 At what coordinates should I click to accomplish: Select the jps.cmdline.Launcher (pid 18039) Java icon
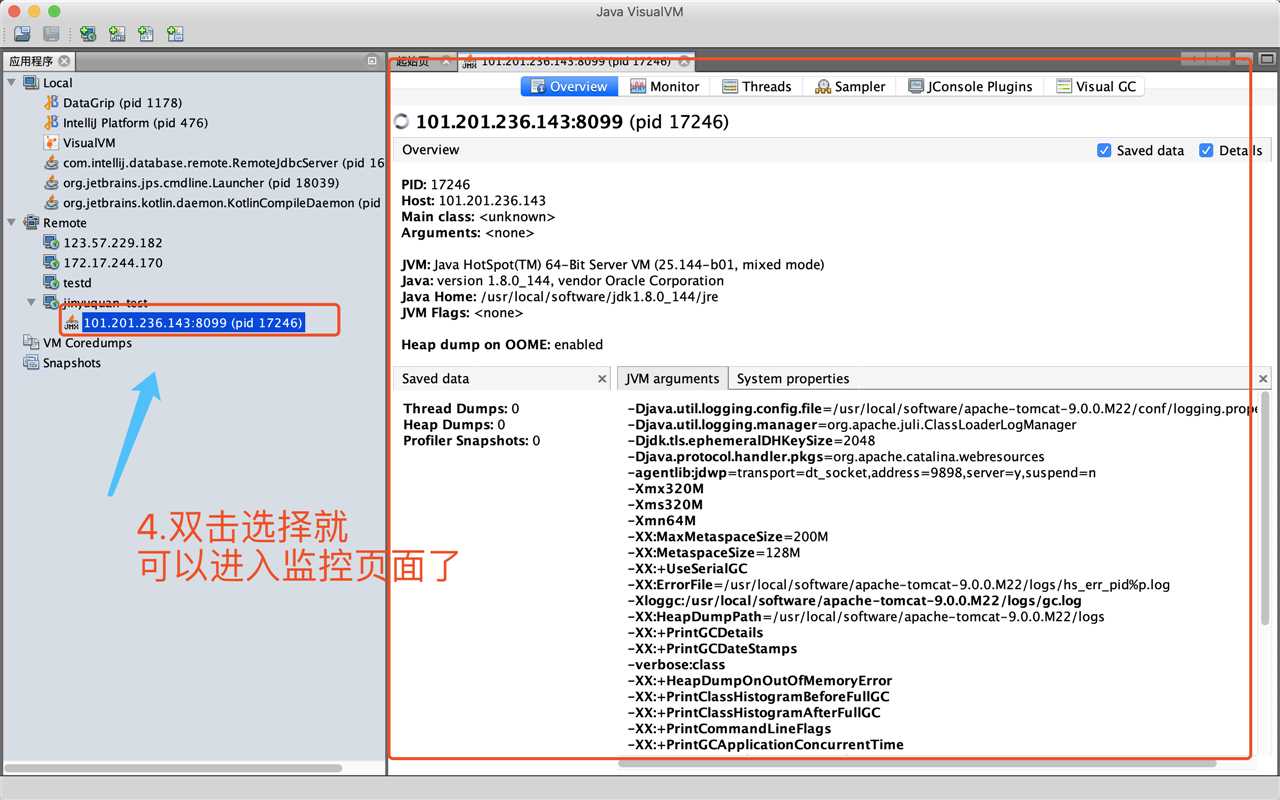pos(51,183)
